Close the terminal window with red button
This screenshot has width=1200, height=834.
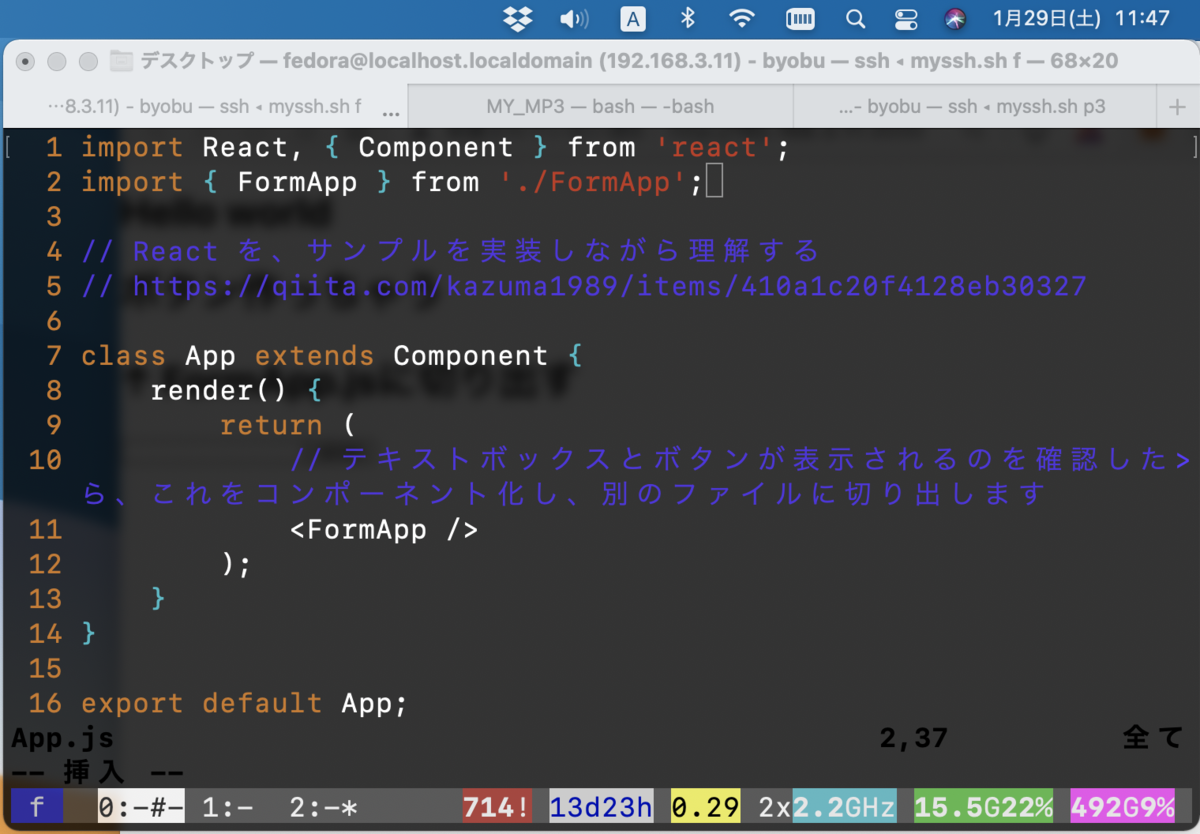[x=27, y=61]
